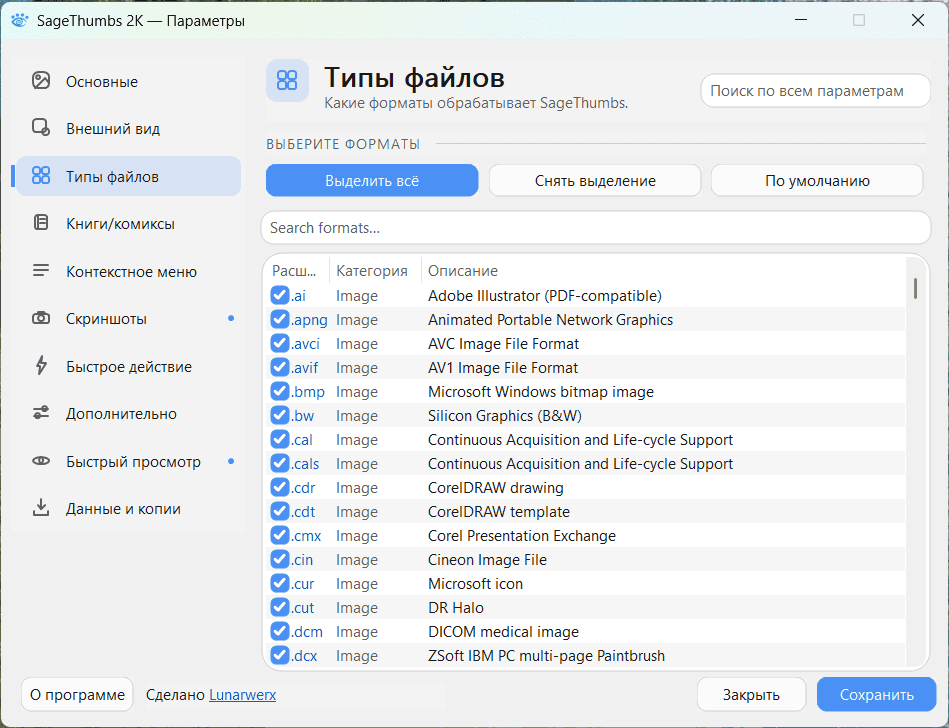Click the Основные sidebar icon
The height and width of the screenshot is (728, 949).
(41, 80)
